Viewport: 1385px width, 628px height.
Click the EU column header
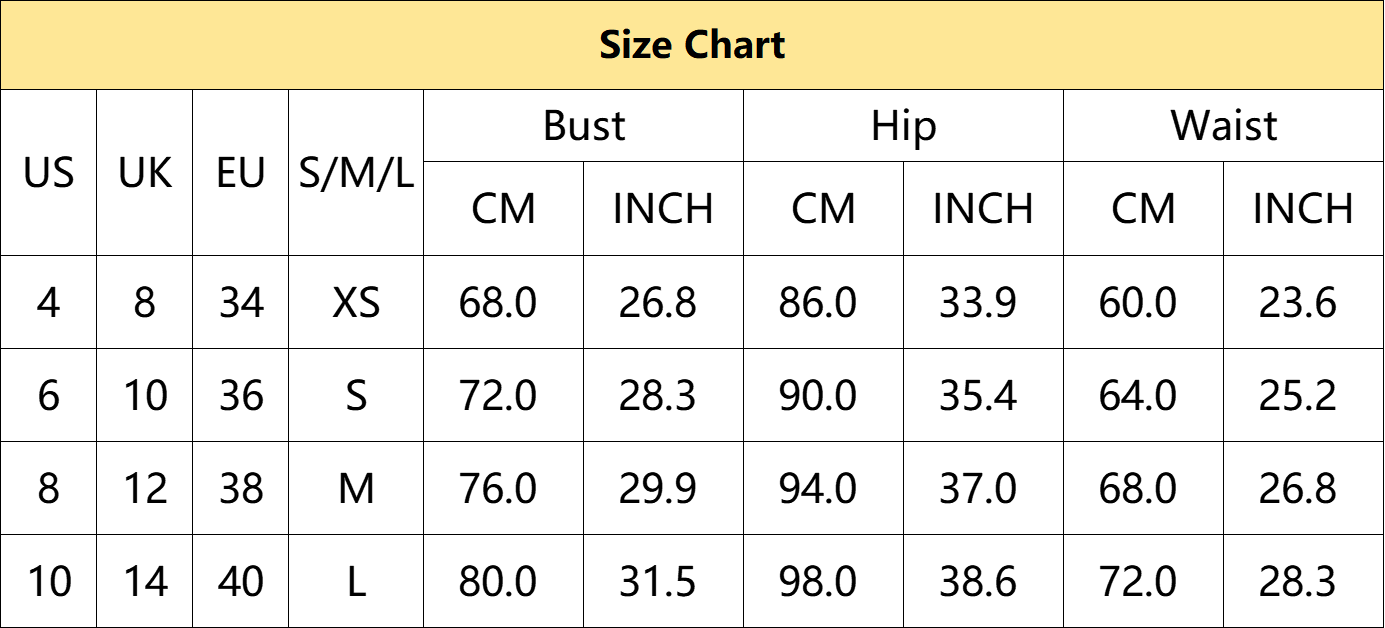[x=240, y=173]
